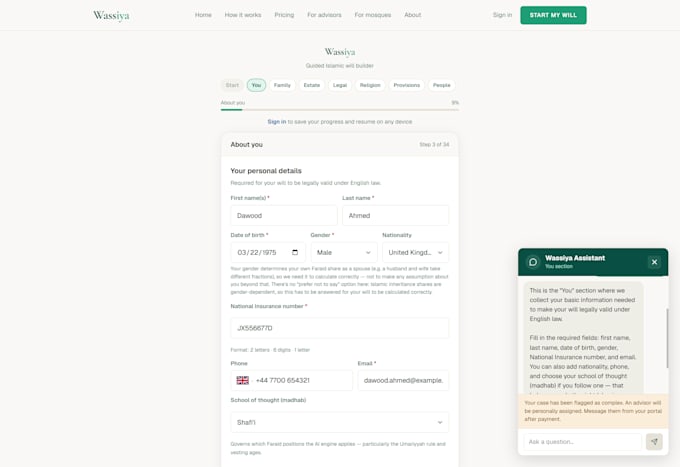Click the National Insurance number field
The width and height of the screenshot is (680, 467).
340,328
